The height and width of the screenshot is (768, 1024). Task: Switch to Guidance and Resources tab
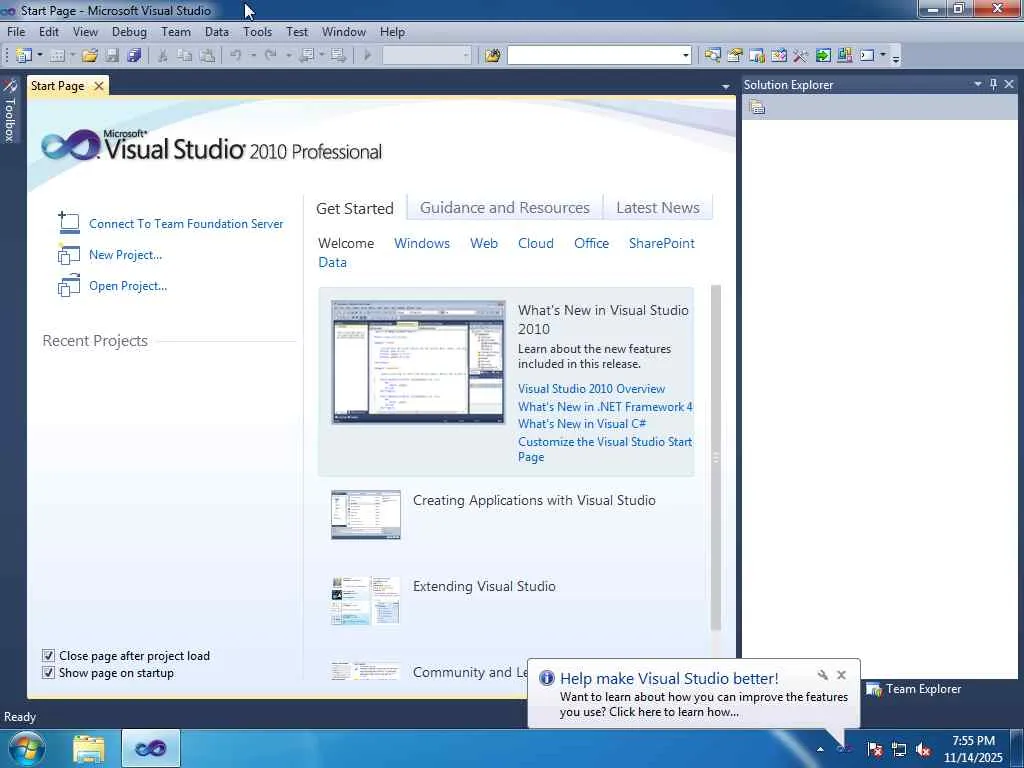(505, 208)
